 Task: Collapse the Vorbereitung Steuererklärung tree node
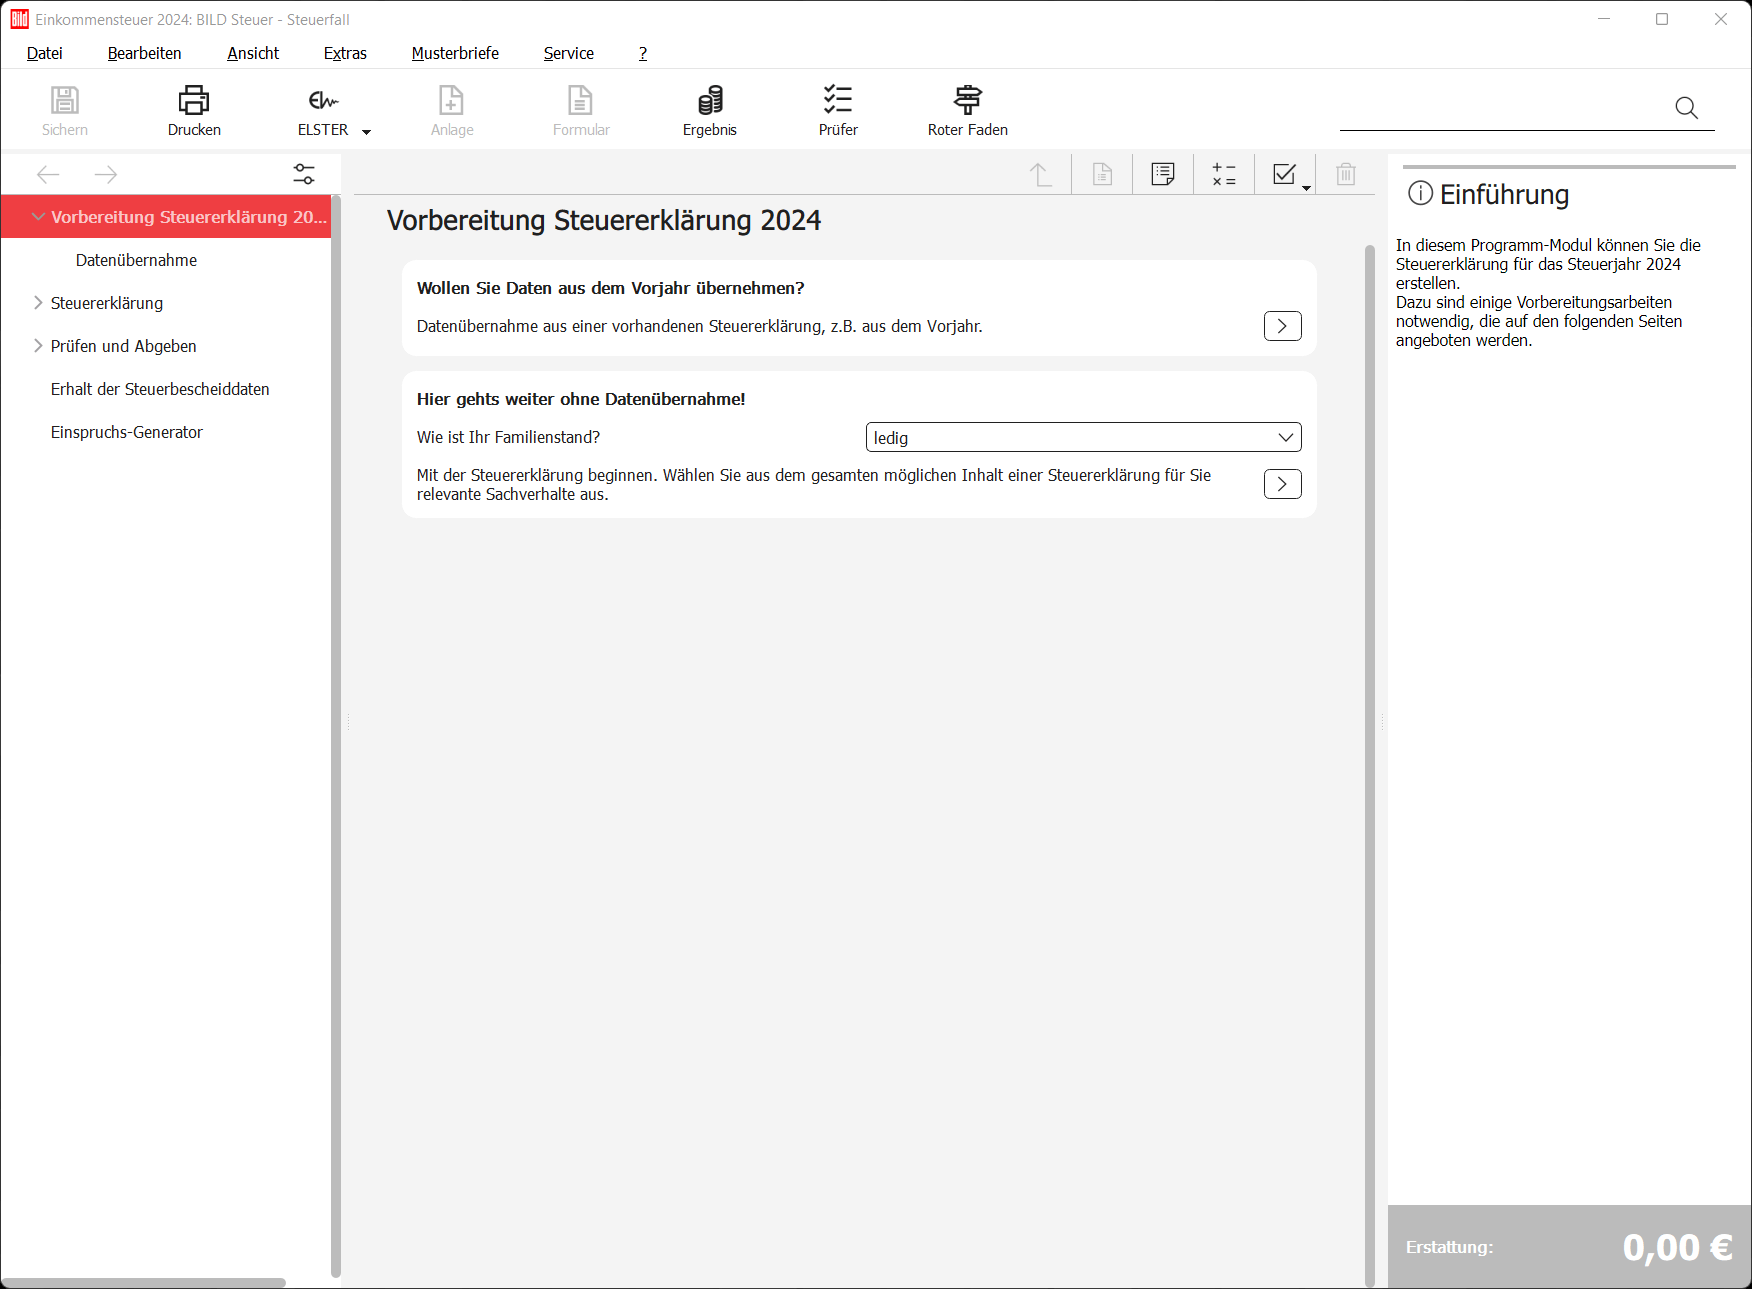38,216
